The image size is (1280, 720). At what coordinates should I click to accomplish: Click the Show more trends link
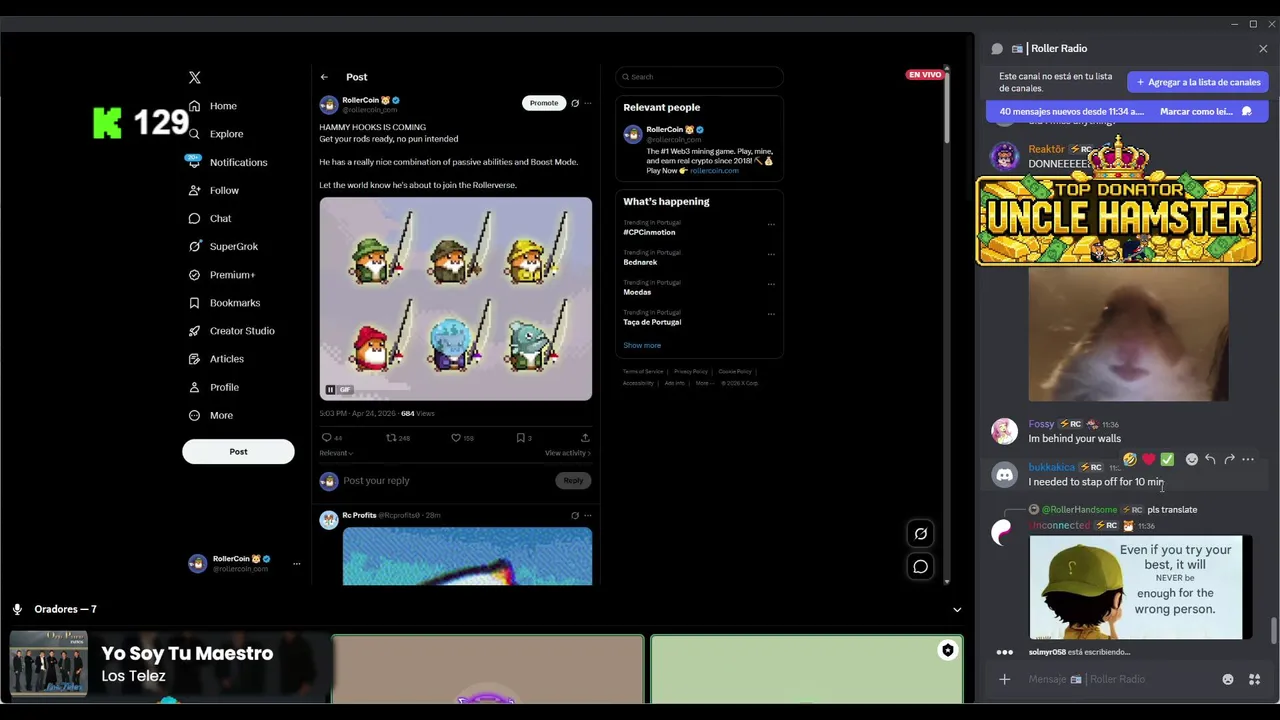coord(642,346)
